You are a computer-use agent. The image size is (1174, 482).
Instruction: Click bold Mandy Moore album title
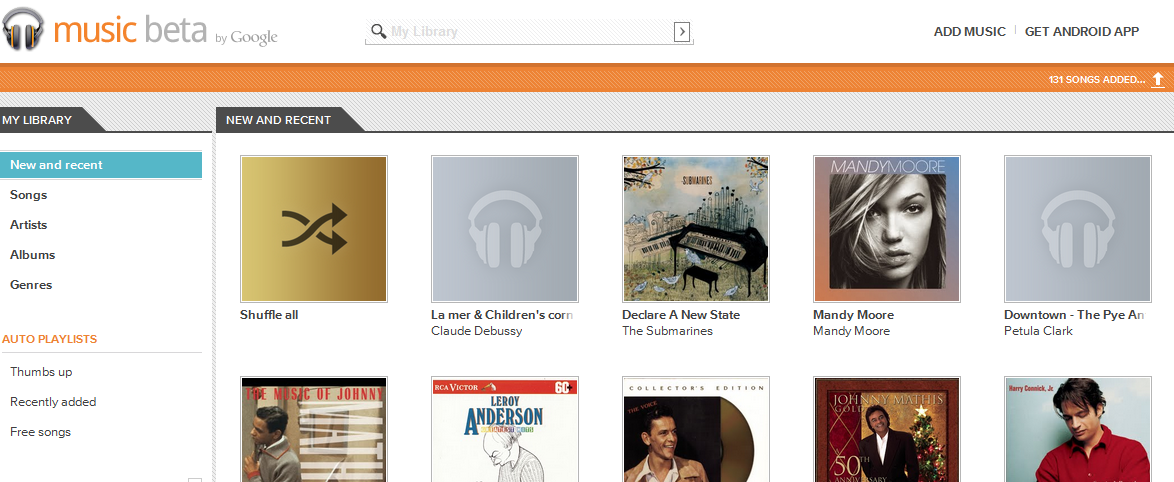tap(854, 315)
